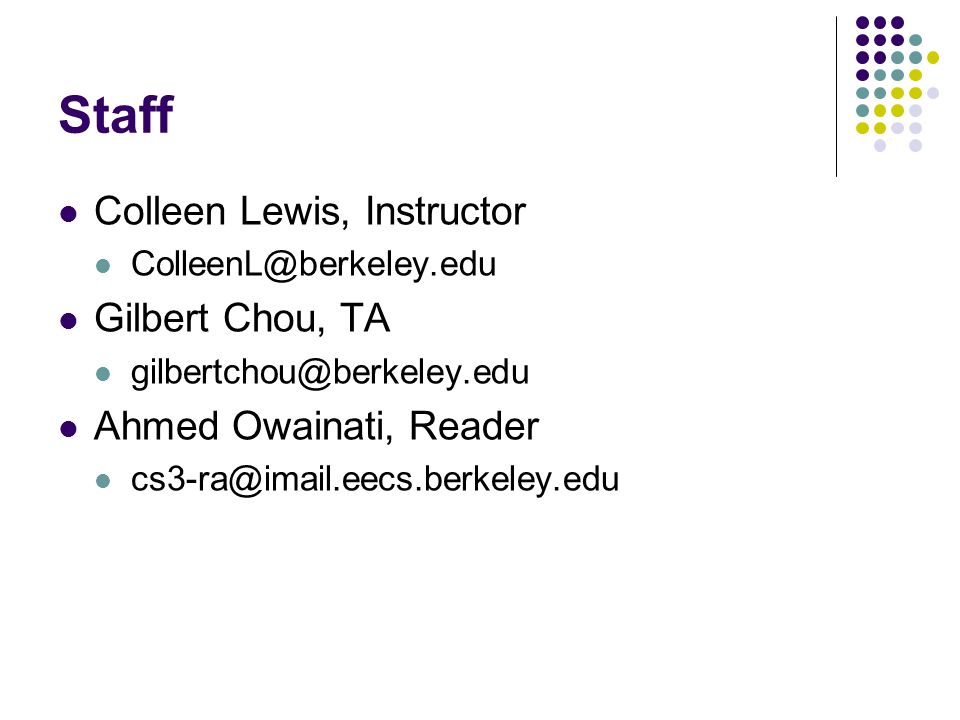The width and height of the screenshot is (960, 720).
Task: Click the Staff slide title
Action: [116, 114]
